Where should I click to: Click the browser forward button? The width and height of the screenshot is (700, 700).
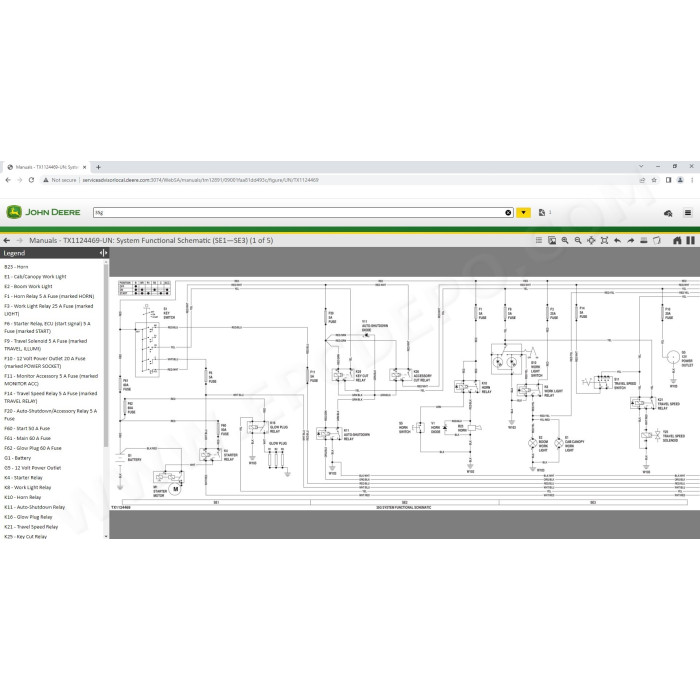[20, 180]
